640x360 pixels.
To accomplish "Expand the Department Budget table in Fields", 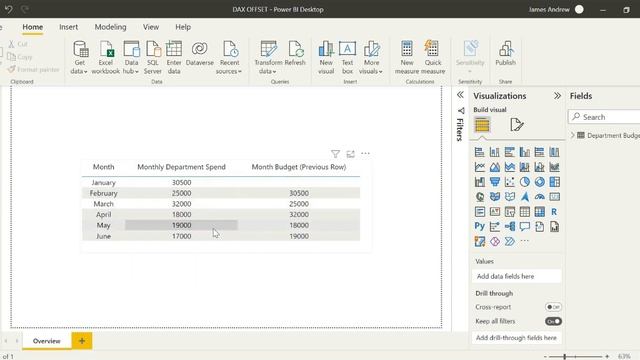I will (x=573, y=135).
